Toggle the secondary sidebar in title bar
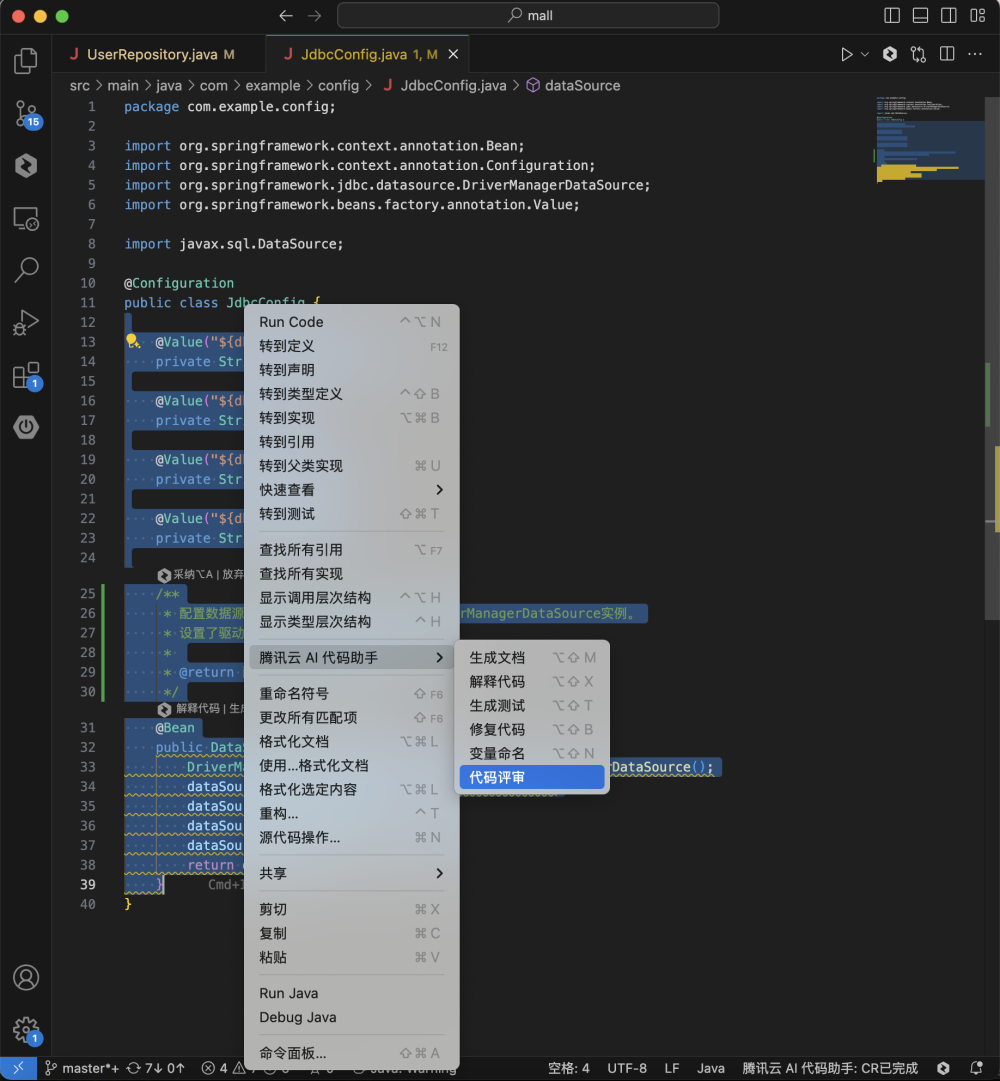This screenshot has height=1081, width=1000. (x=949, y=15)
